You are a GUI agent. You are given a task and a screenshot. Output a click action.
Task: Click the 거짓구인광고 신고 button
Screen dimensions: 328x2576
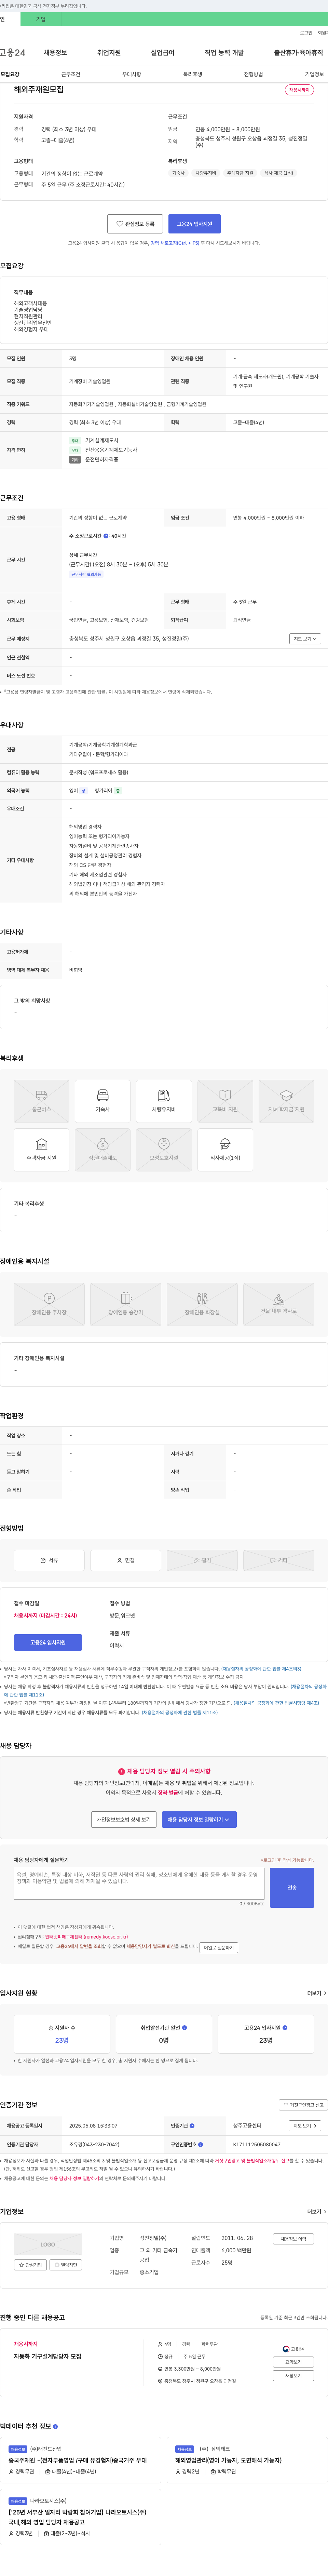coord(303,2105)
